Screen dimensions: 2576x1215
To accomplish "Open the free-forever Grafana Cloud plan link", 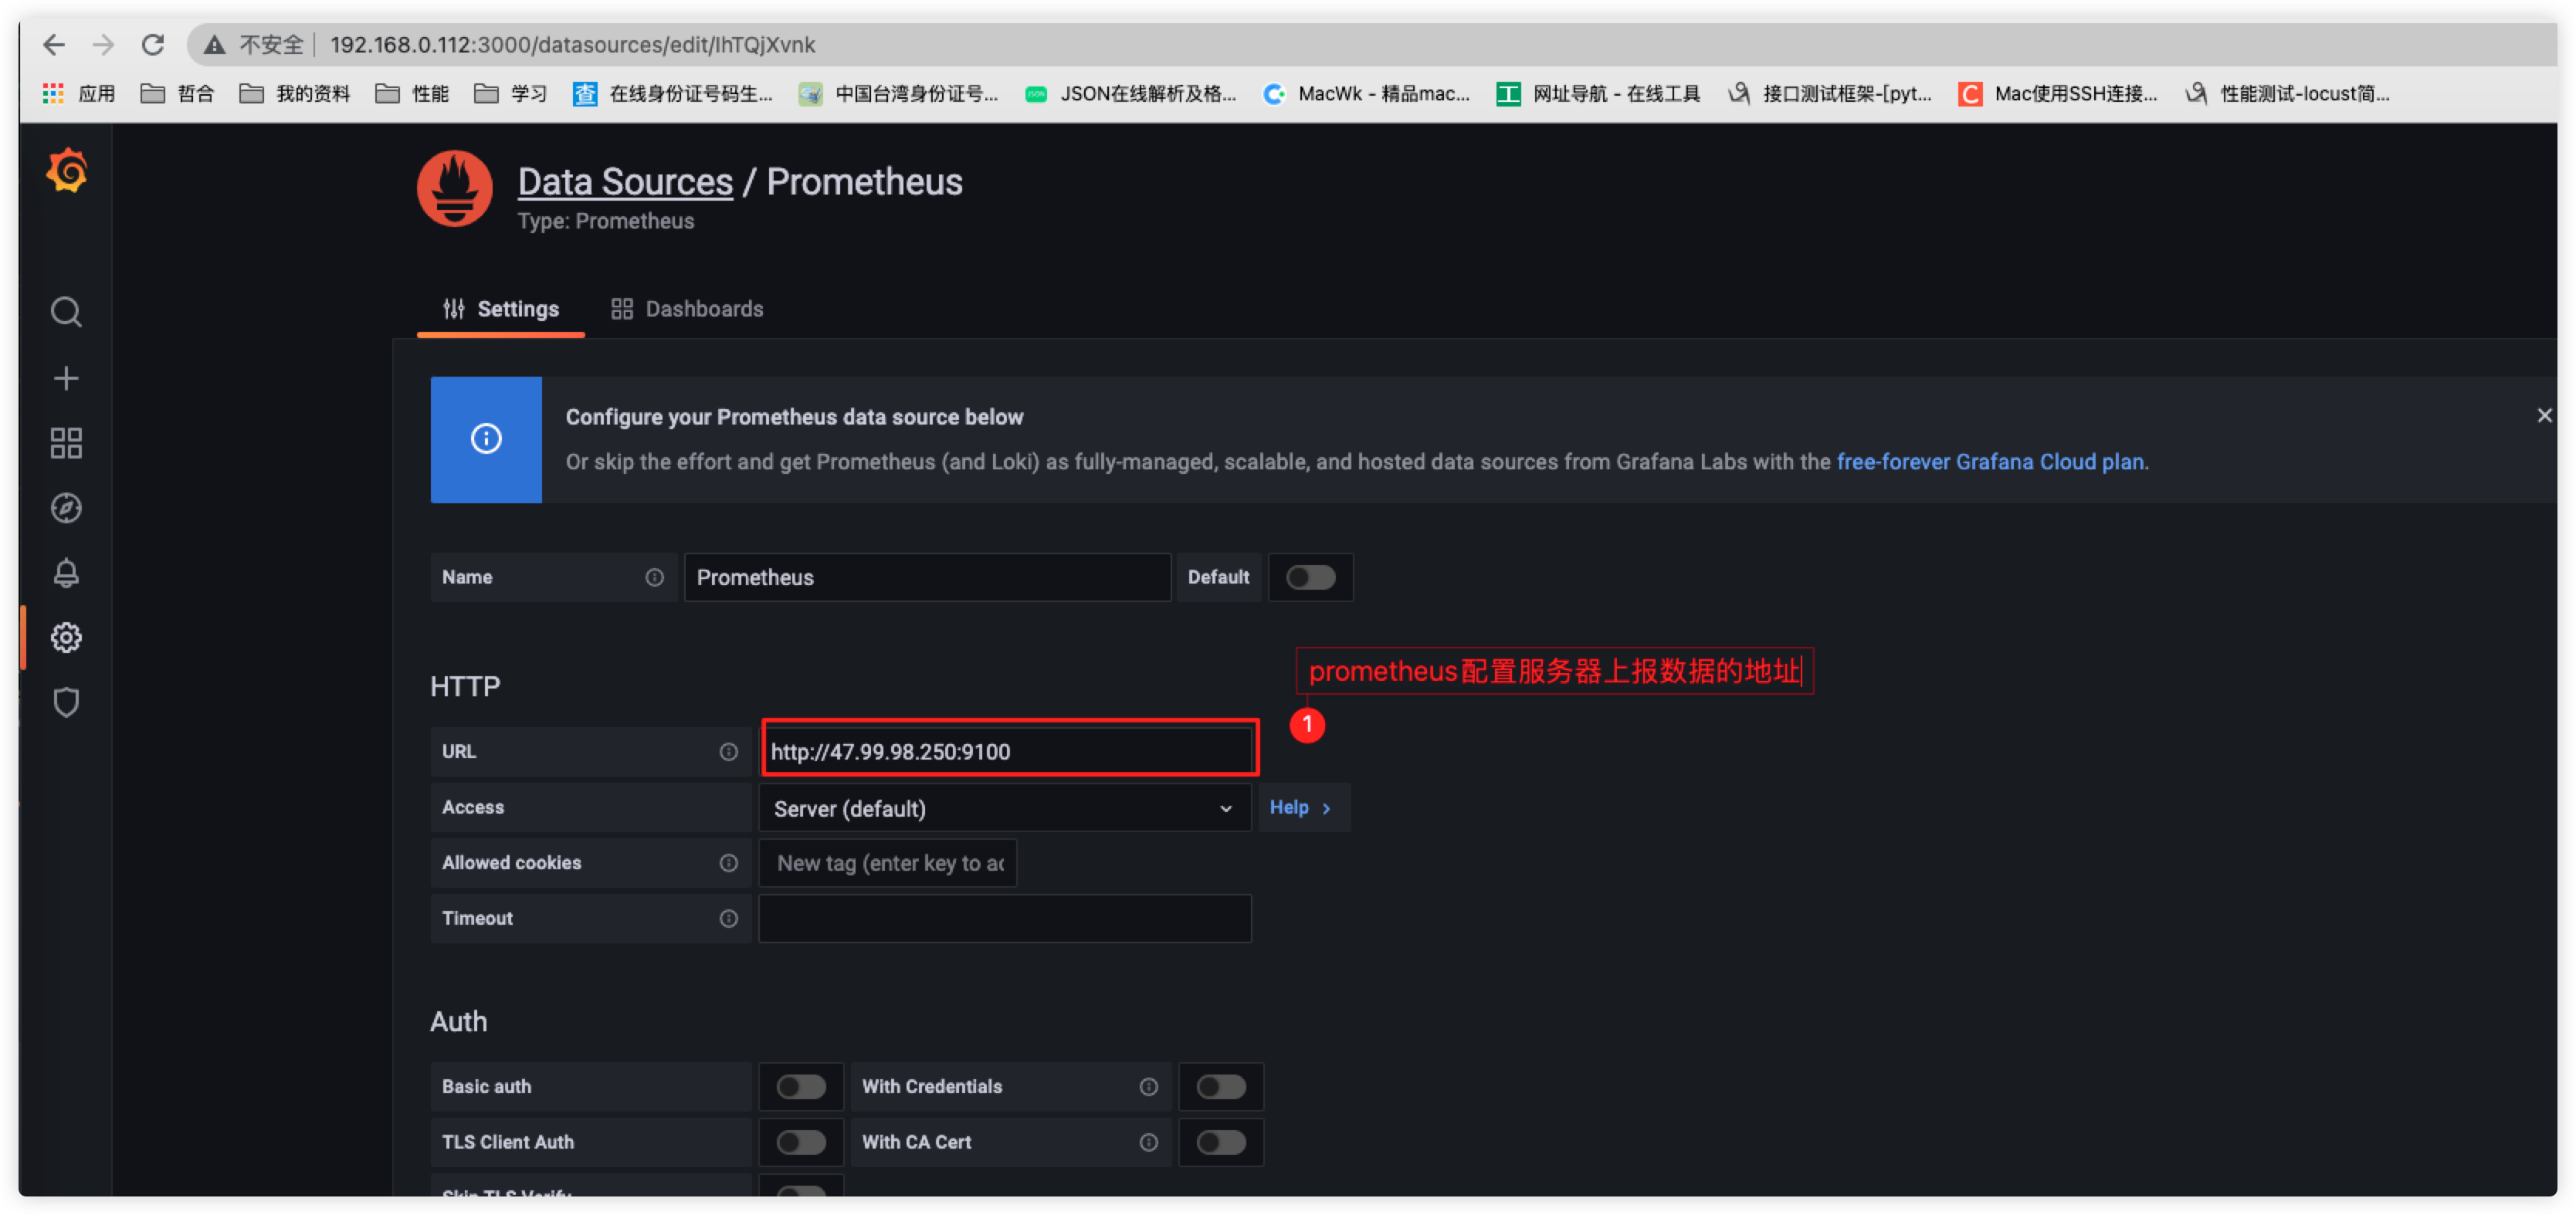I will pos(1990,462).
